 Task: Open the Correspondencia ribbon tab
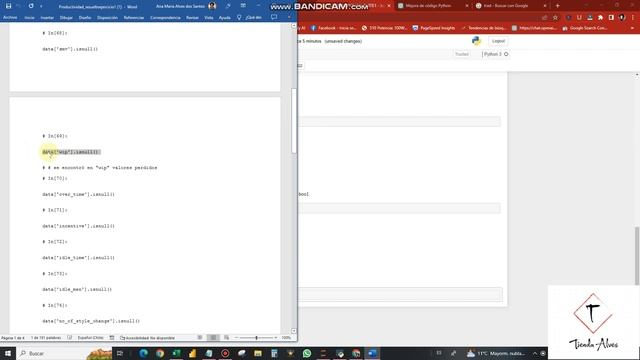click(x=165, y=18)
